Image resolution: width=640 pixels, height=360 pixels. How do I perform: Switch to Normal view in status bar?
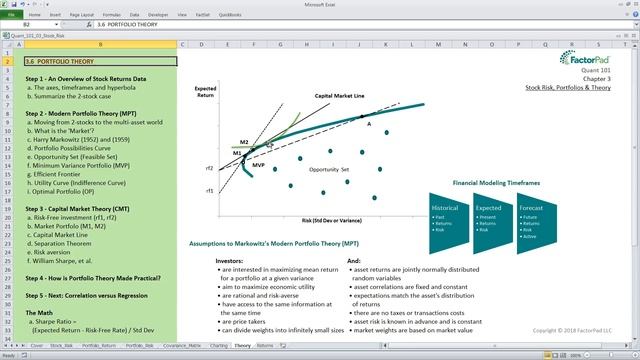[x=547, y=356]
